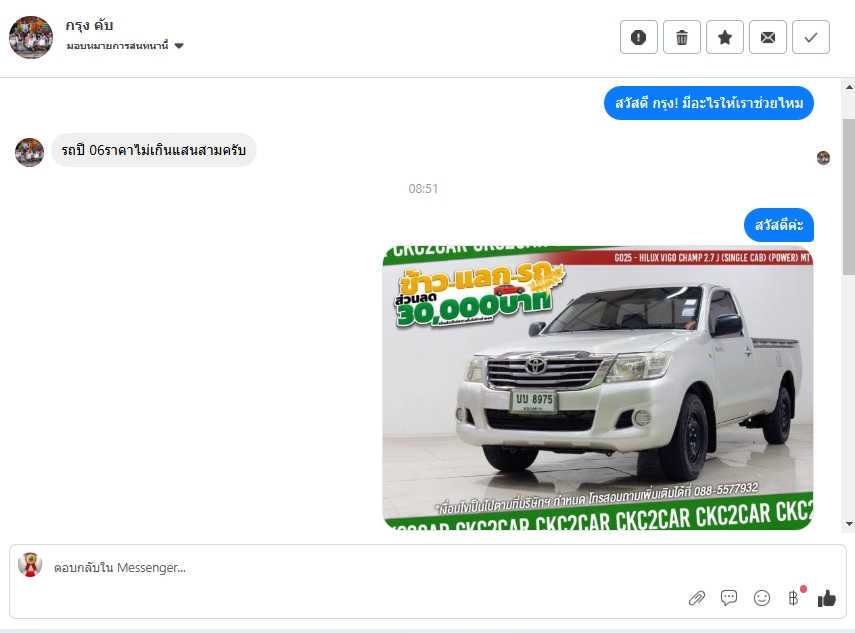Mark conversation as unread with envelope icon
Image resolution: width=855 pixels, height=633 pixels.
[768, 37]
